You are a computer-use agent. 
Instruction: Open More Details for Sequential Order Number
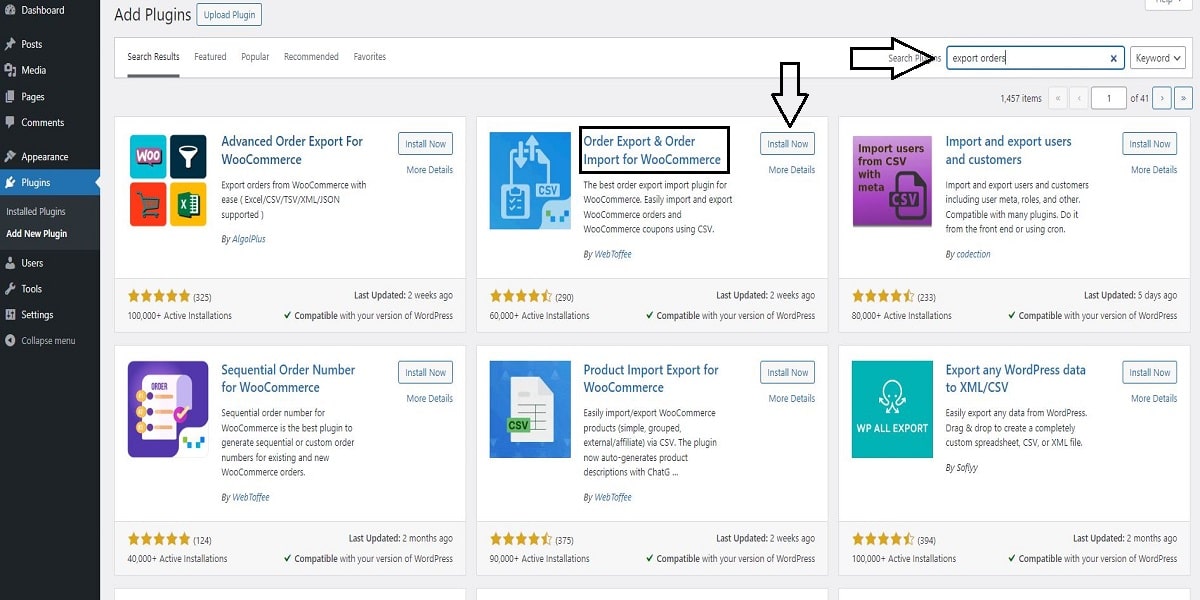click(x=429, y=398)
